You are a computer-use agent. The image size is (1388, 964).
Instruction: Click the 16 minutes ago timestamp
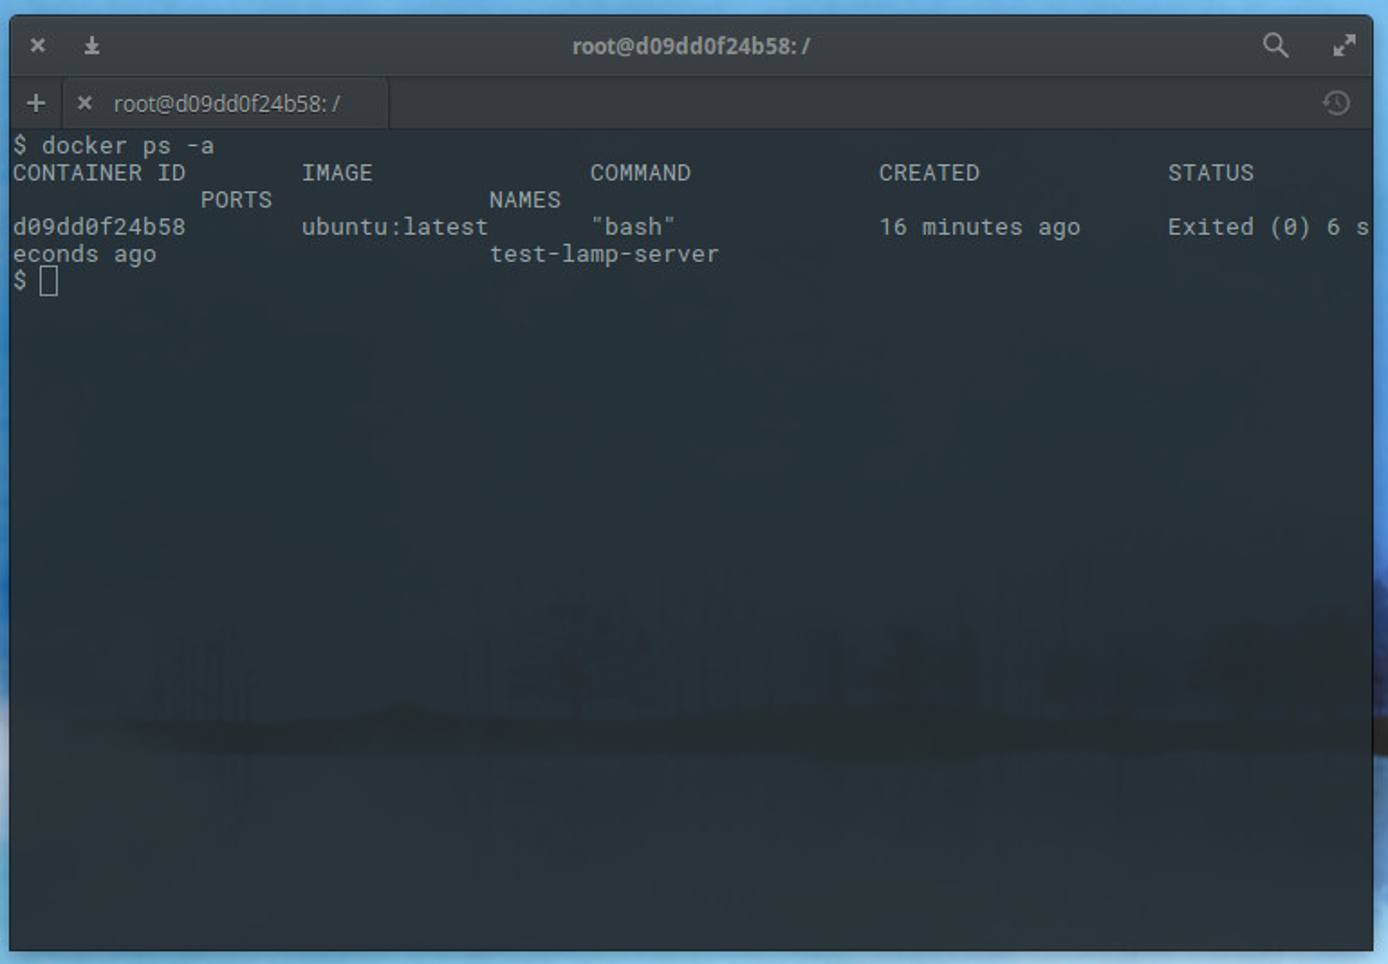(979, 227)
